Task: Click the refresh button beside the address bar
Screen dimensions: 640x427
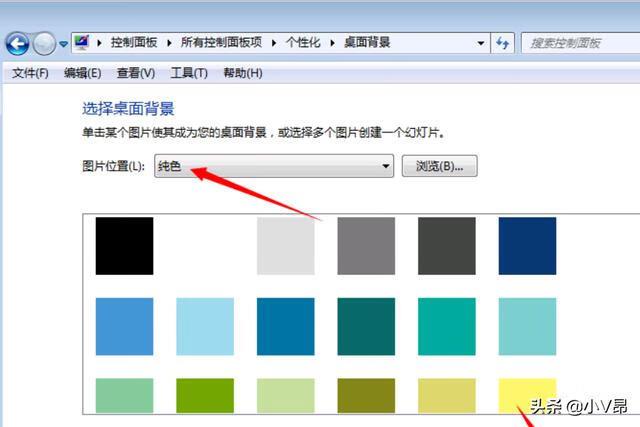Action: pos(503,43)
